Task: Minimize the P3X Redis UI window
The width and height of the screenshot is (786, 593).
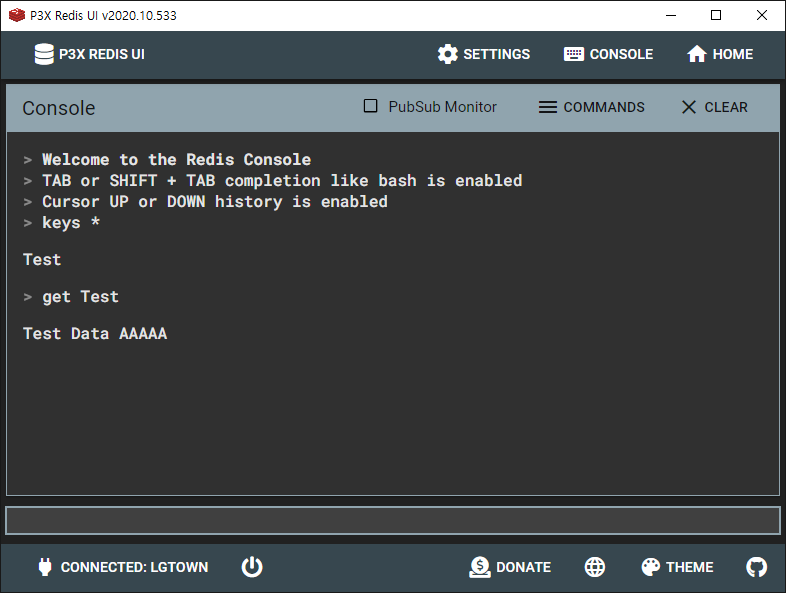Action: coord(671,15)
